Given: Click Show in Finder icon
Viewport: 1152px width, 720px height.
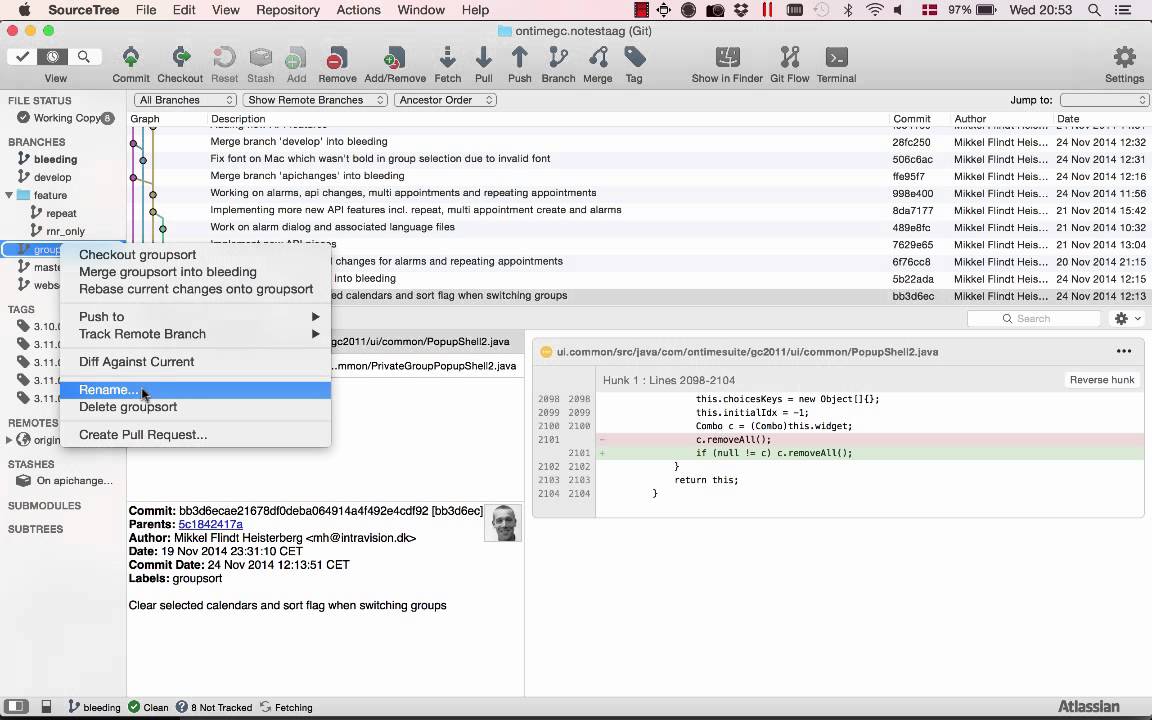Looking at the screenshot, I should (x=727, y=57).
